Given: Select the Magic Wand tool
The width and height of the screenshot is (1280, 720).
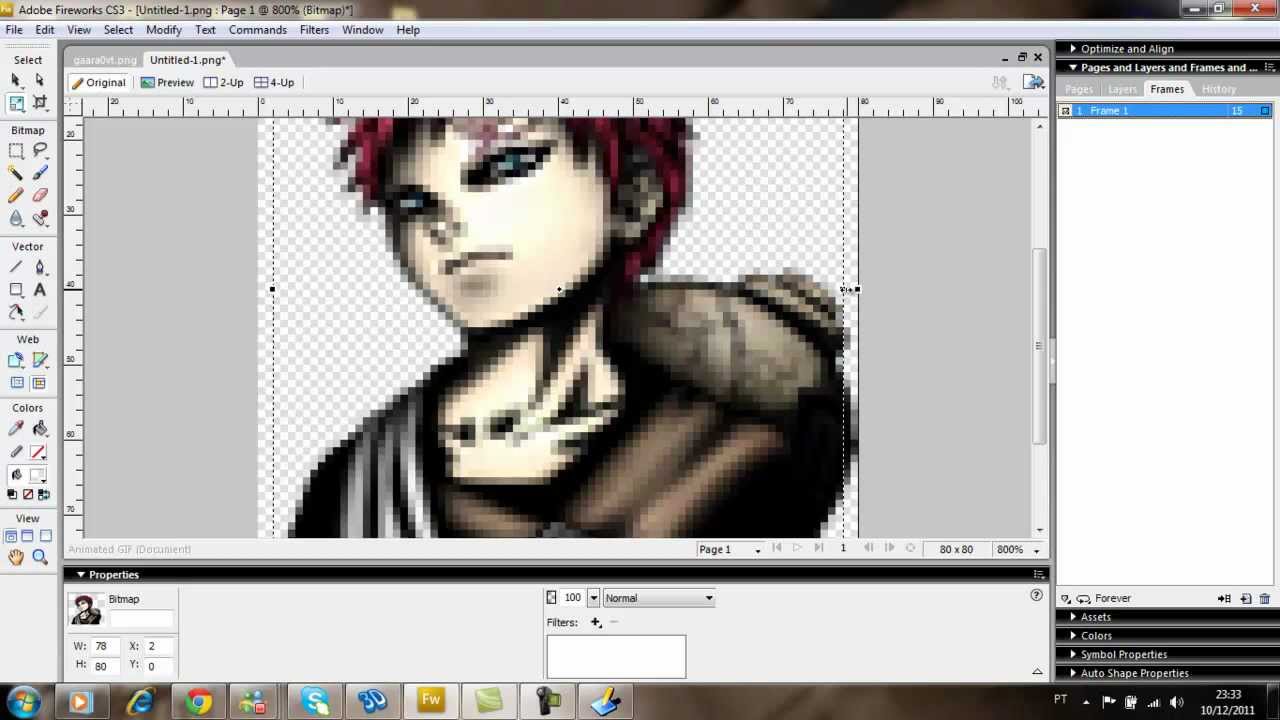Looking at the screenshot, I should [16, 173].
